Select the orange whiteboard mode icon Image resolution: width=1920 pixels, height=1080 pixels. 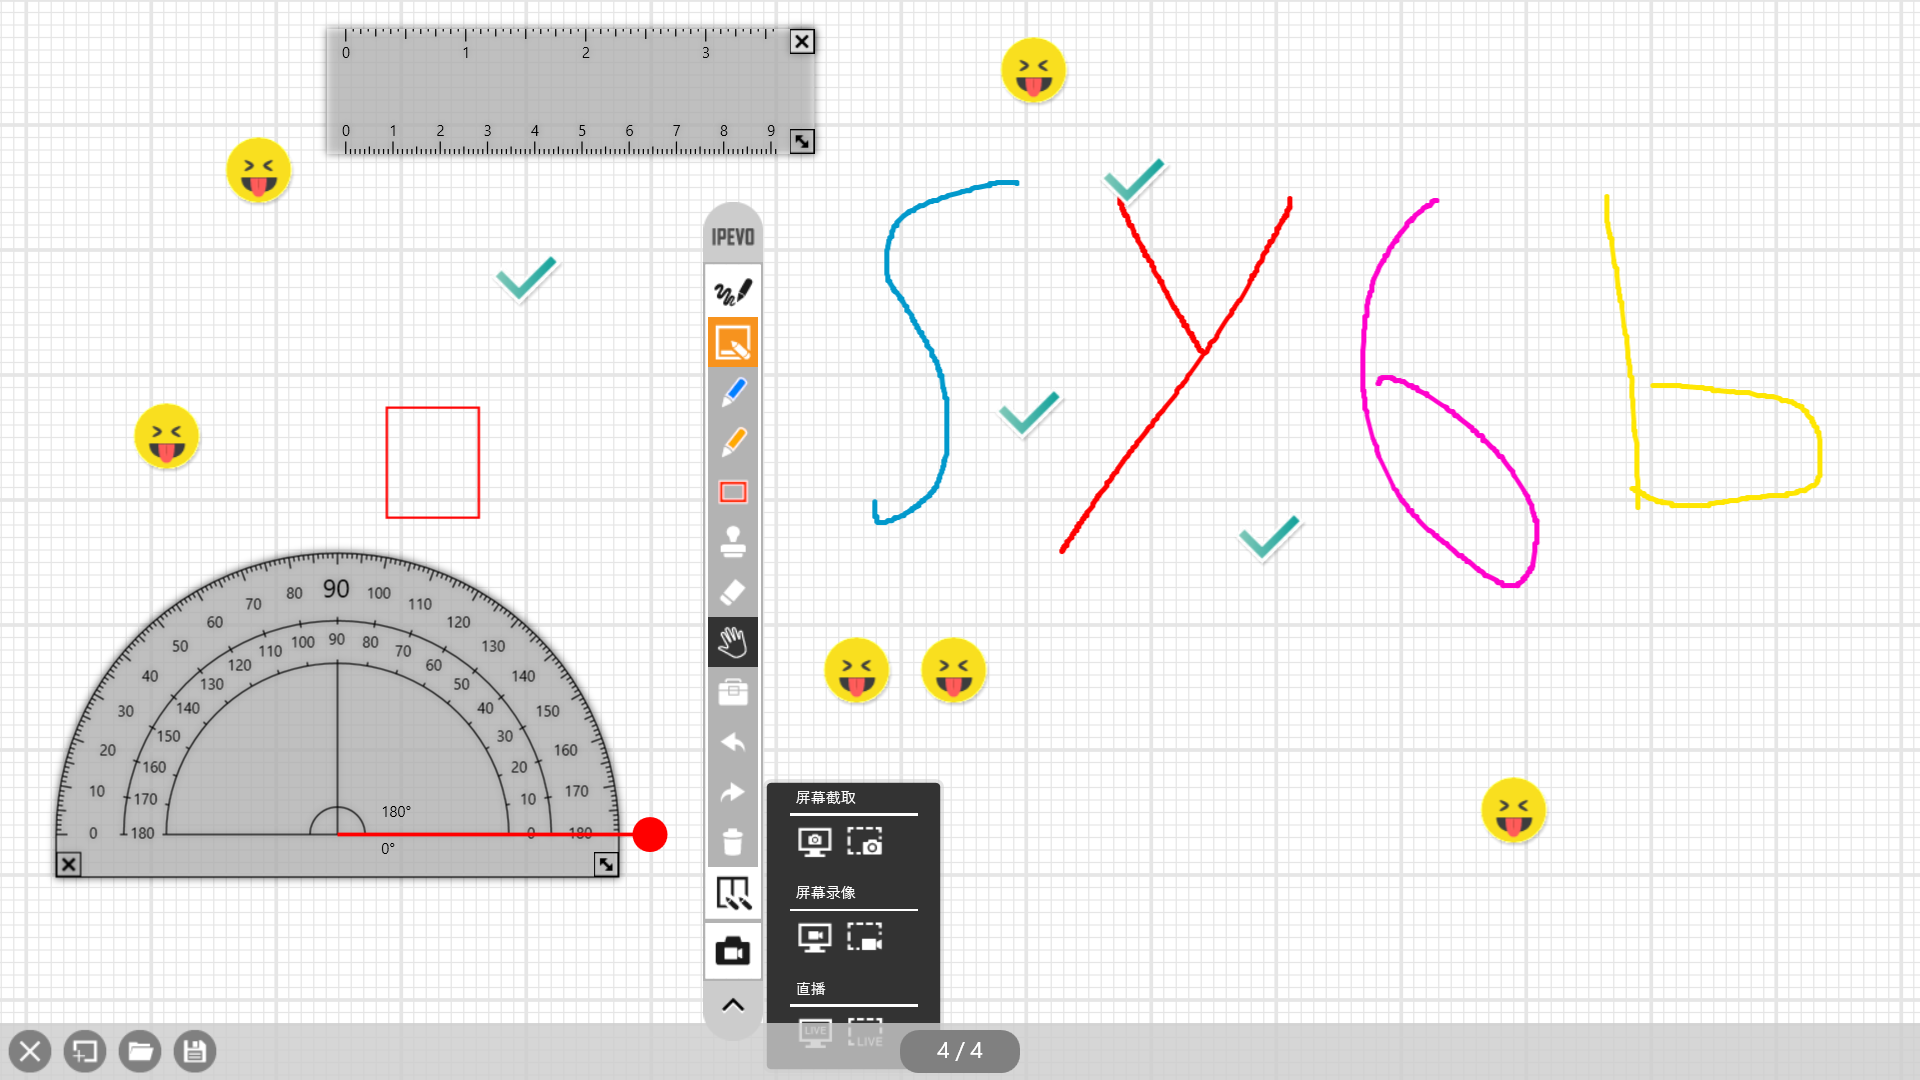pos(733,342)
